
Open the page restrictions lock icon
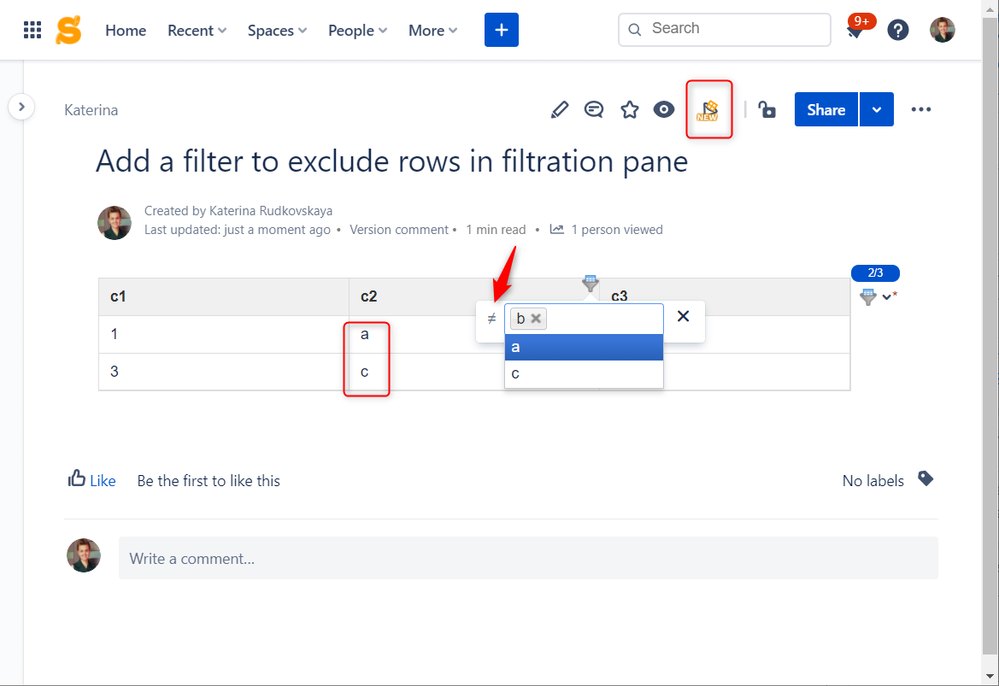(767, 109)
